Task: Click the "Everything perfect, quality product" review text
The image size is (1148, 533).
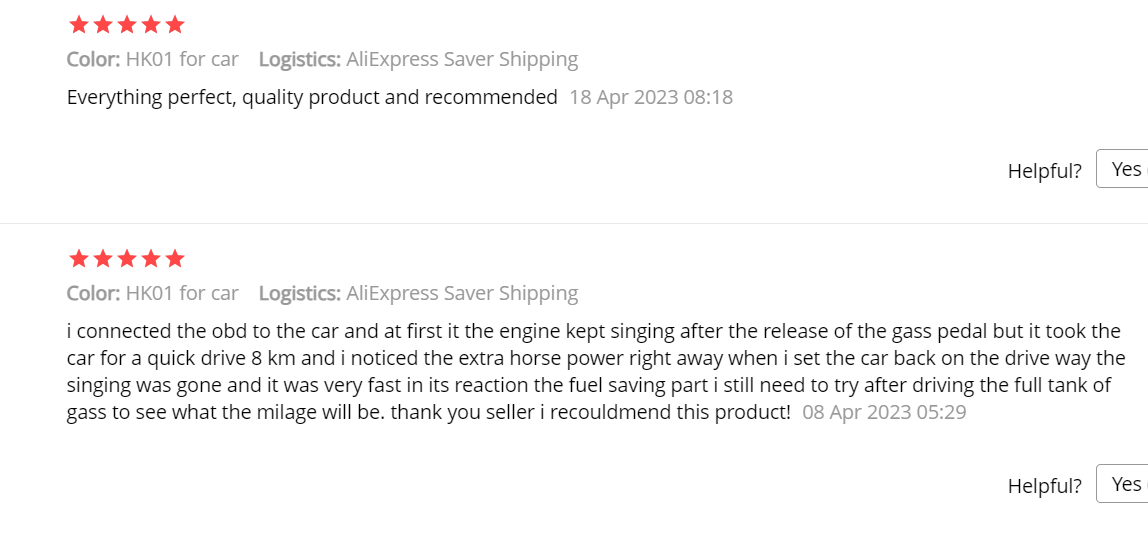Action: click(x=312, y=98)
